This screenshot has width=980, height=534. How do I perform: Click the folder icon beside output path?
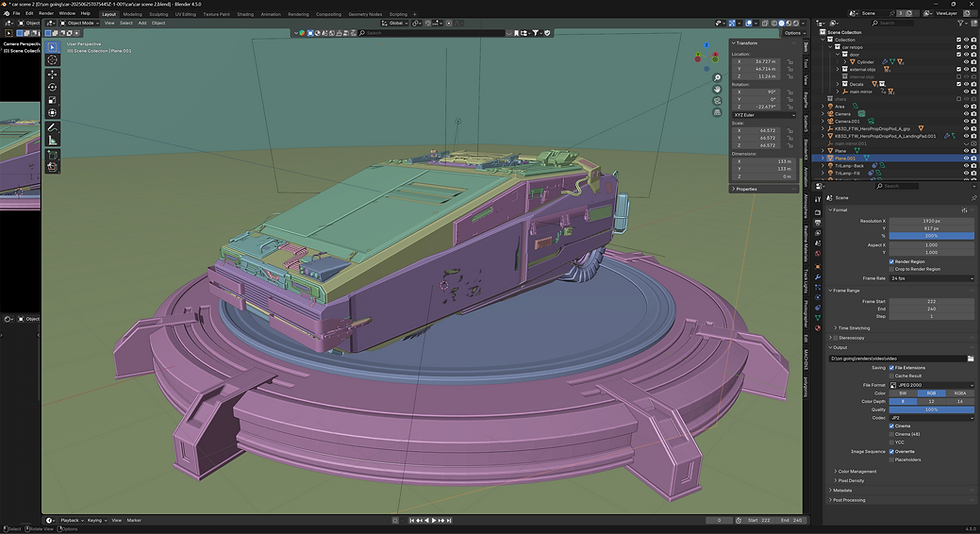pyautogui.click(x=970, y=358)
